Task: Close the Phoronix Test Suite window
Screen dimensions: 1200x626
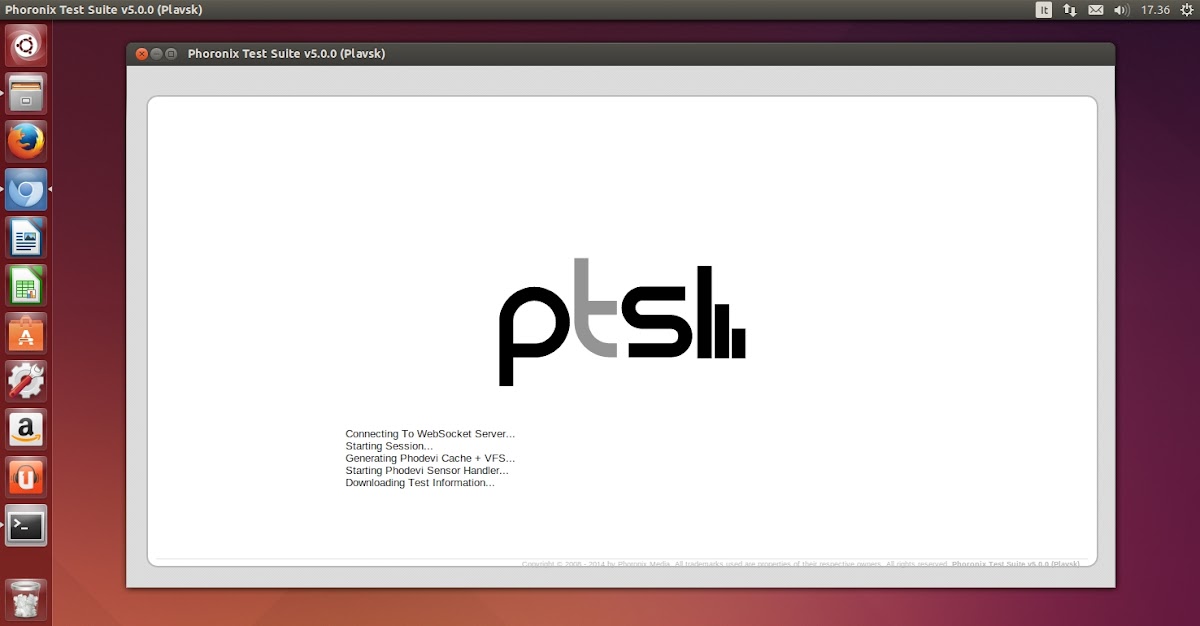Action: pos(141,54)
